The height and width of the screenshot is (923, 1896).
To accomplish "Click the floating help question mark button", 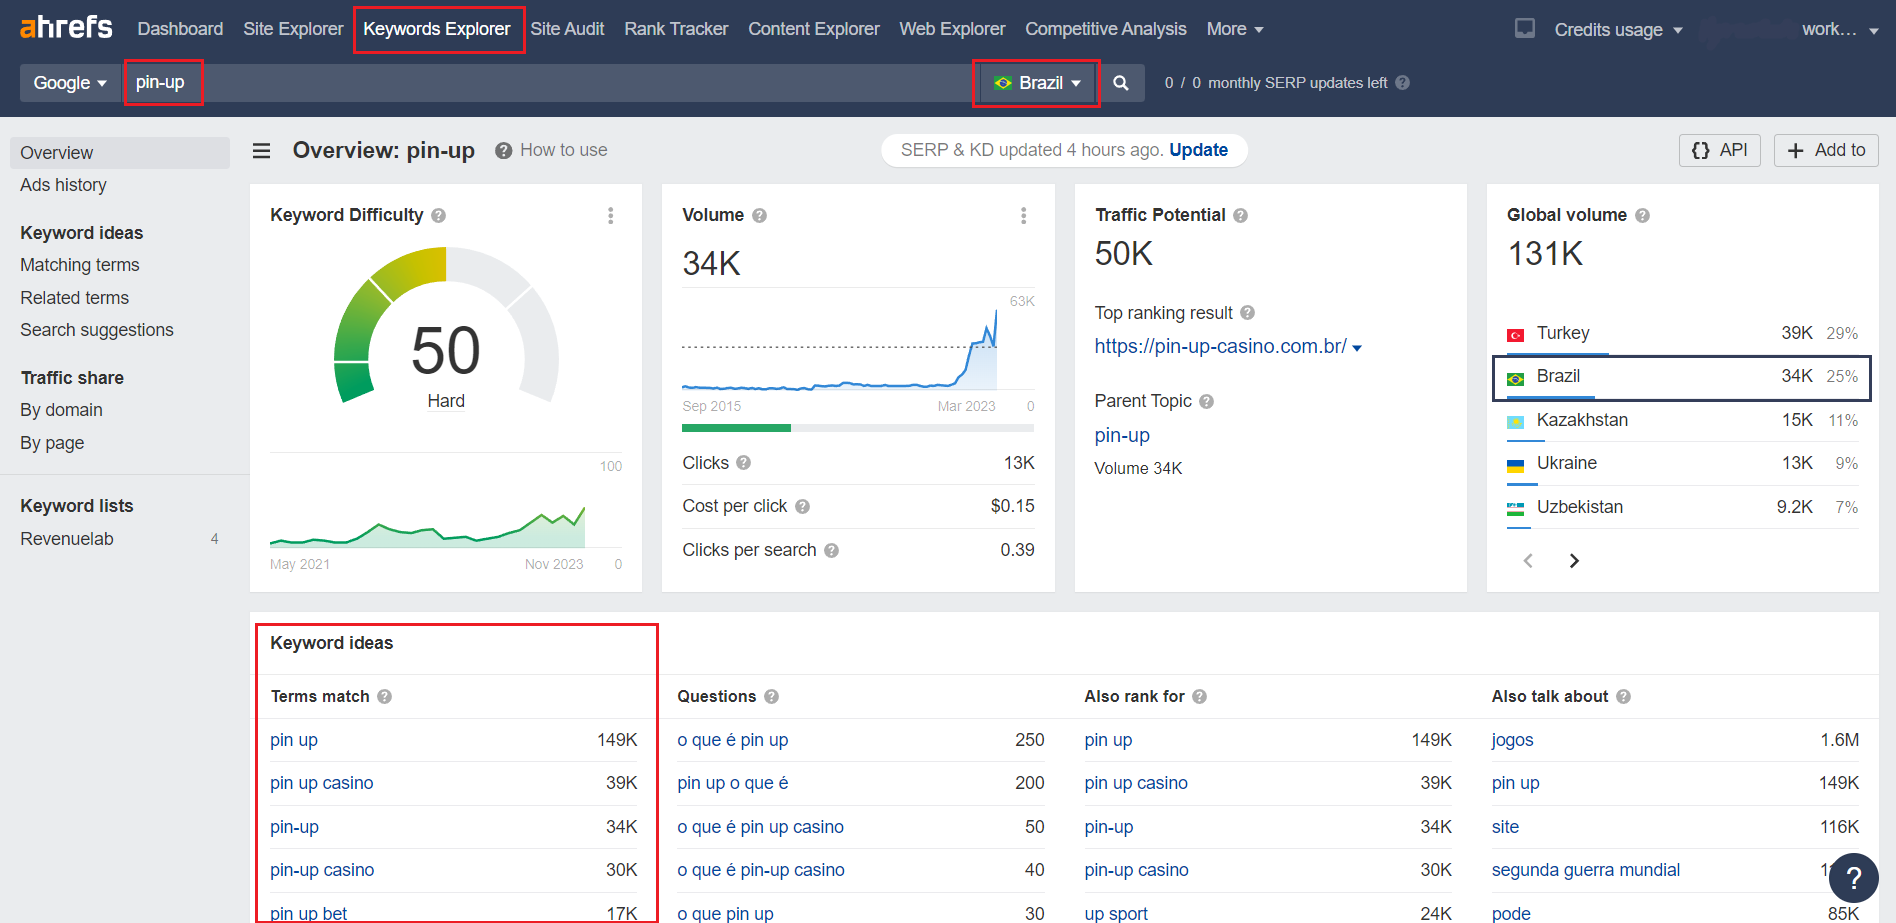I will 1854,878.
